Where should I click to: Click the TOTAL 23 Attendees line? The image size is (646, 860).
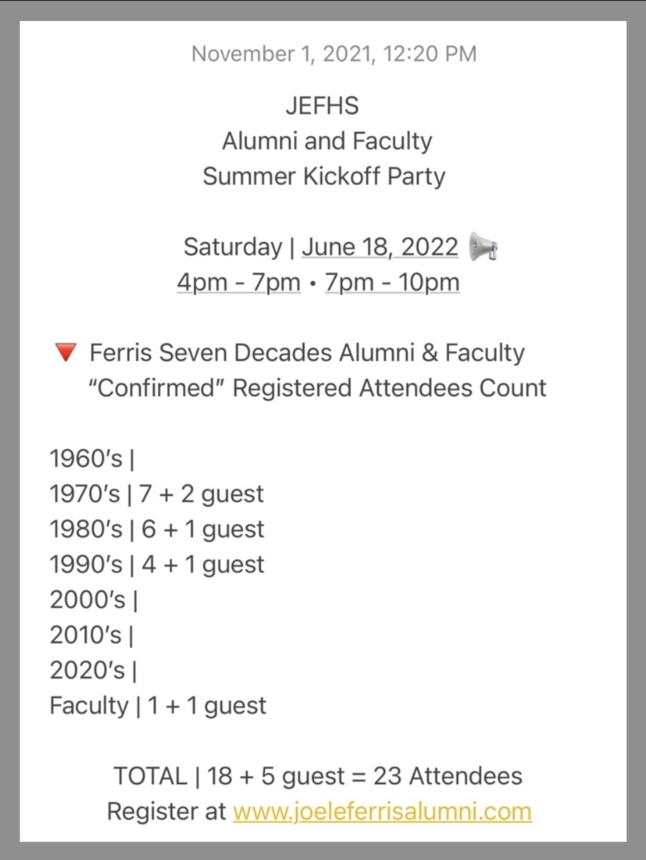(318, 776)
